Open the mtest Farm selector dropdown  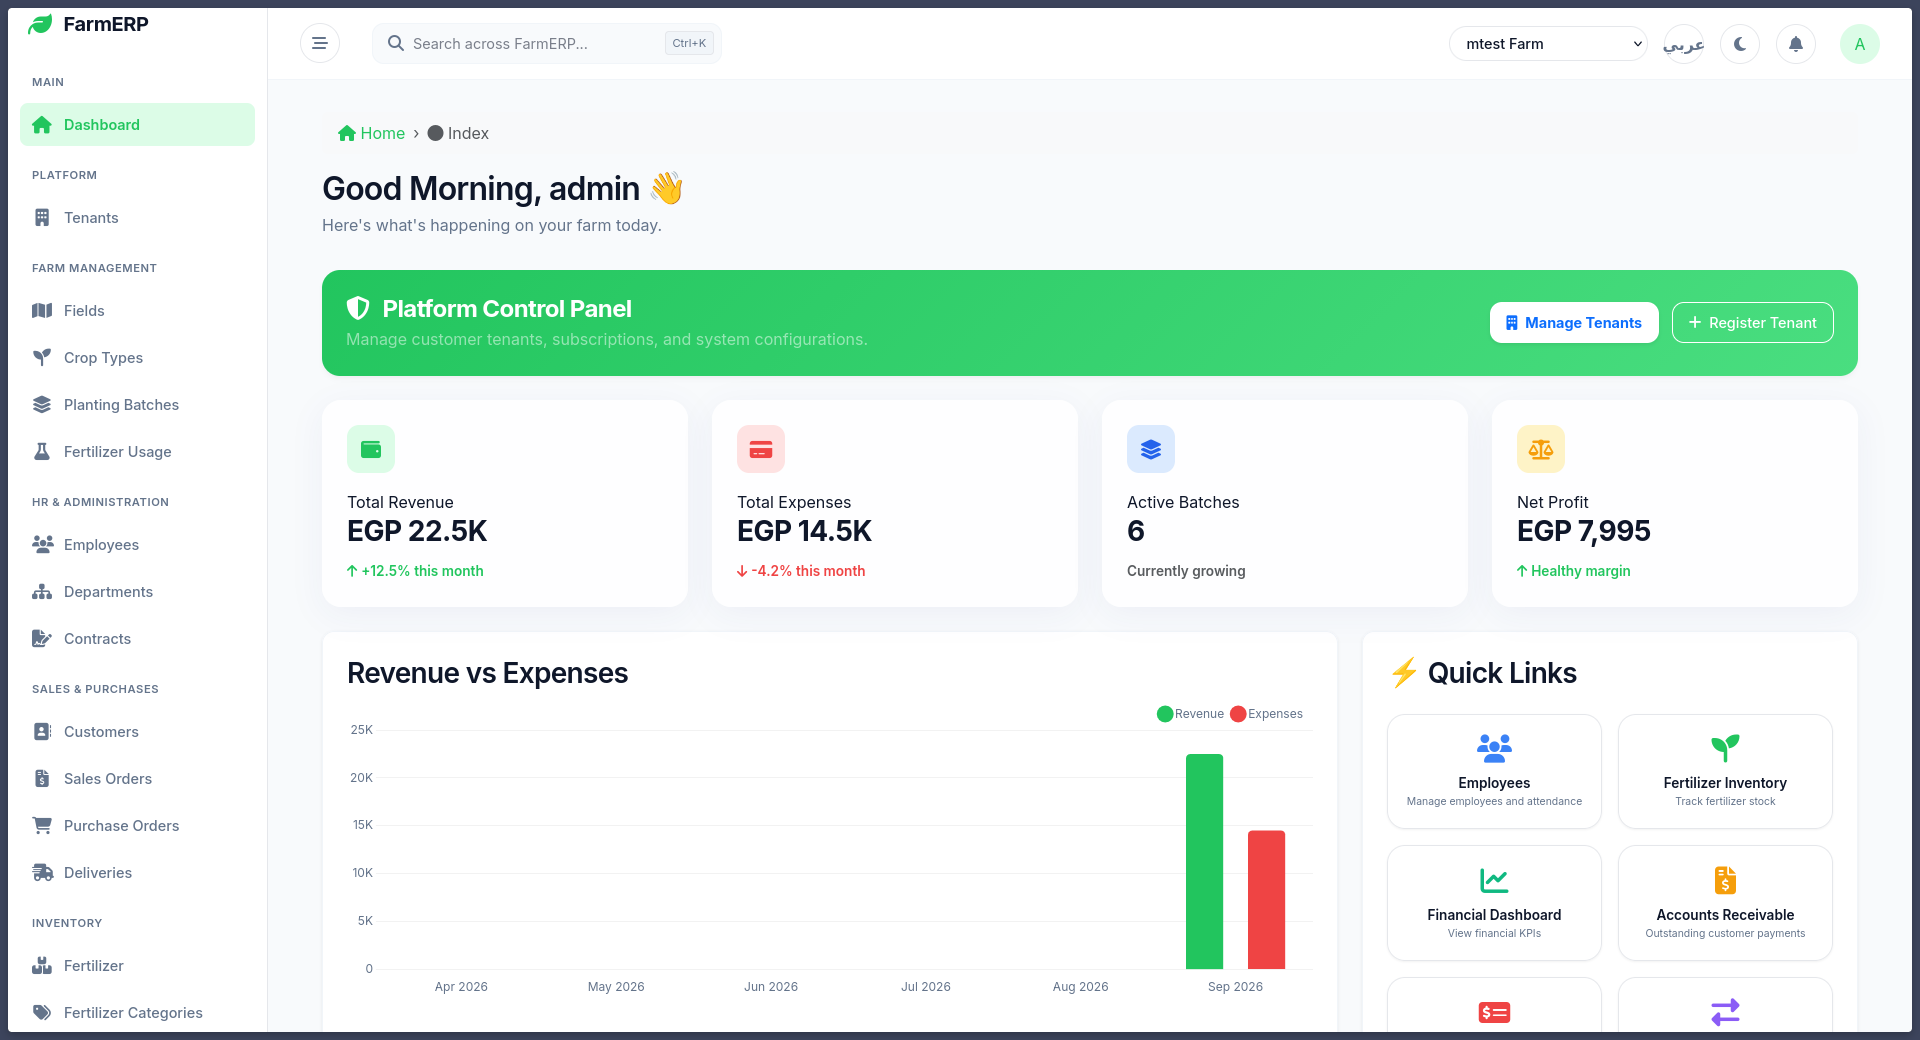tap(1548, 44)
